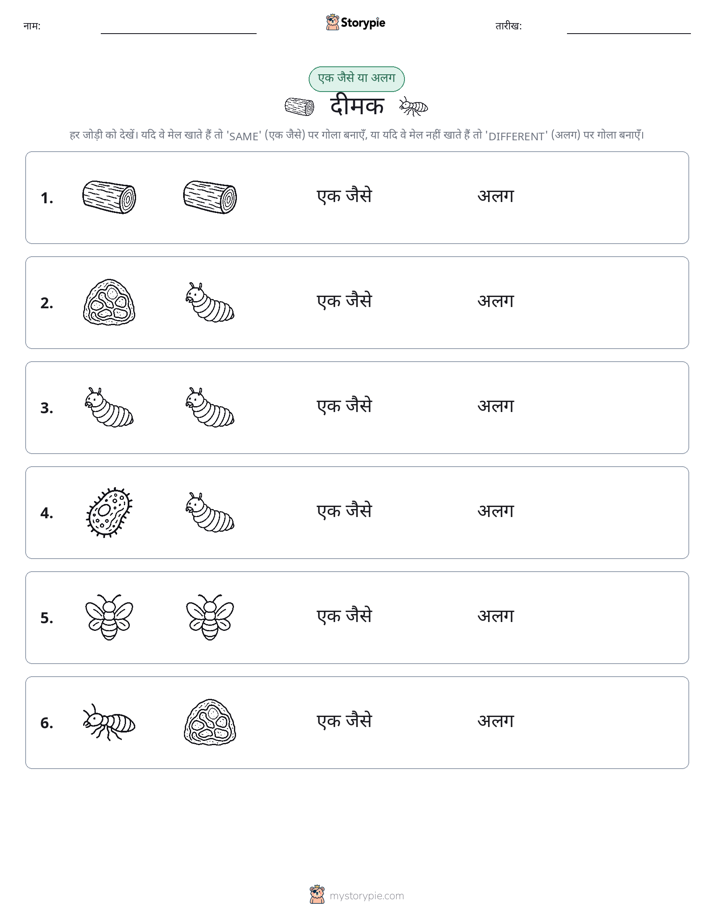714x924 pixels.
Task: Select 'अलग' for question 2
Action: pyautogui.click(x=495, y=301)
